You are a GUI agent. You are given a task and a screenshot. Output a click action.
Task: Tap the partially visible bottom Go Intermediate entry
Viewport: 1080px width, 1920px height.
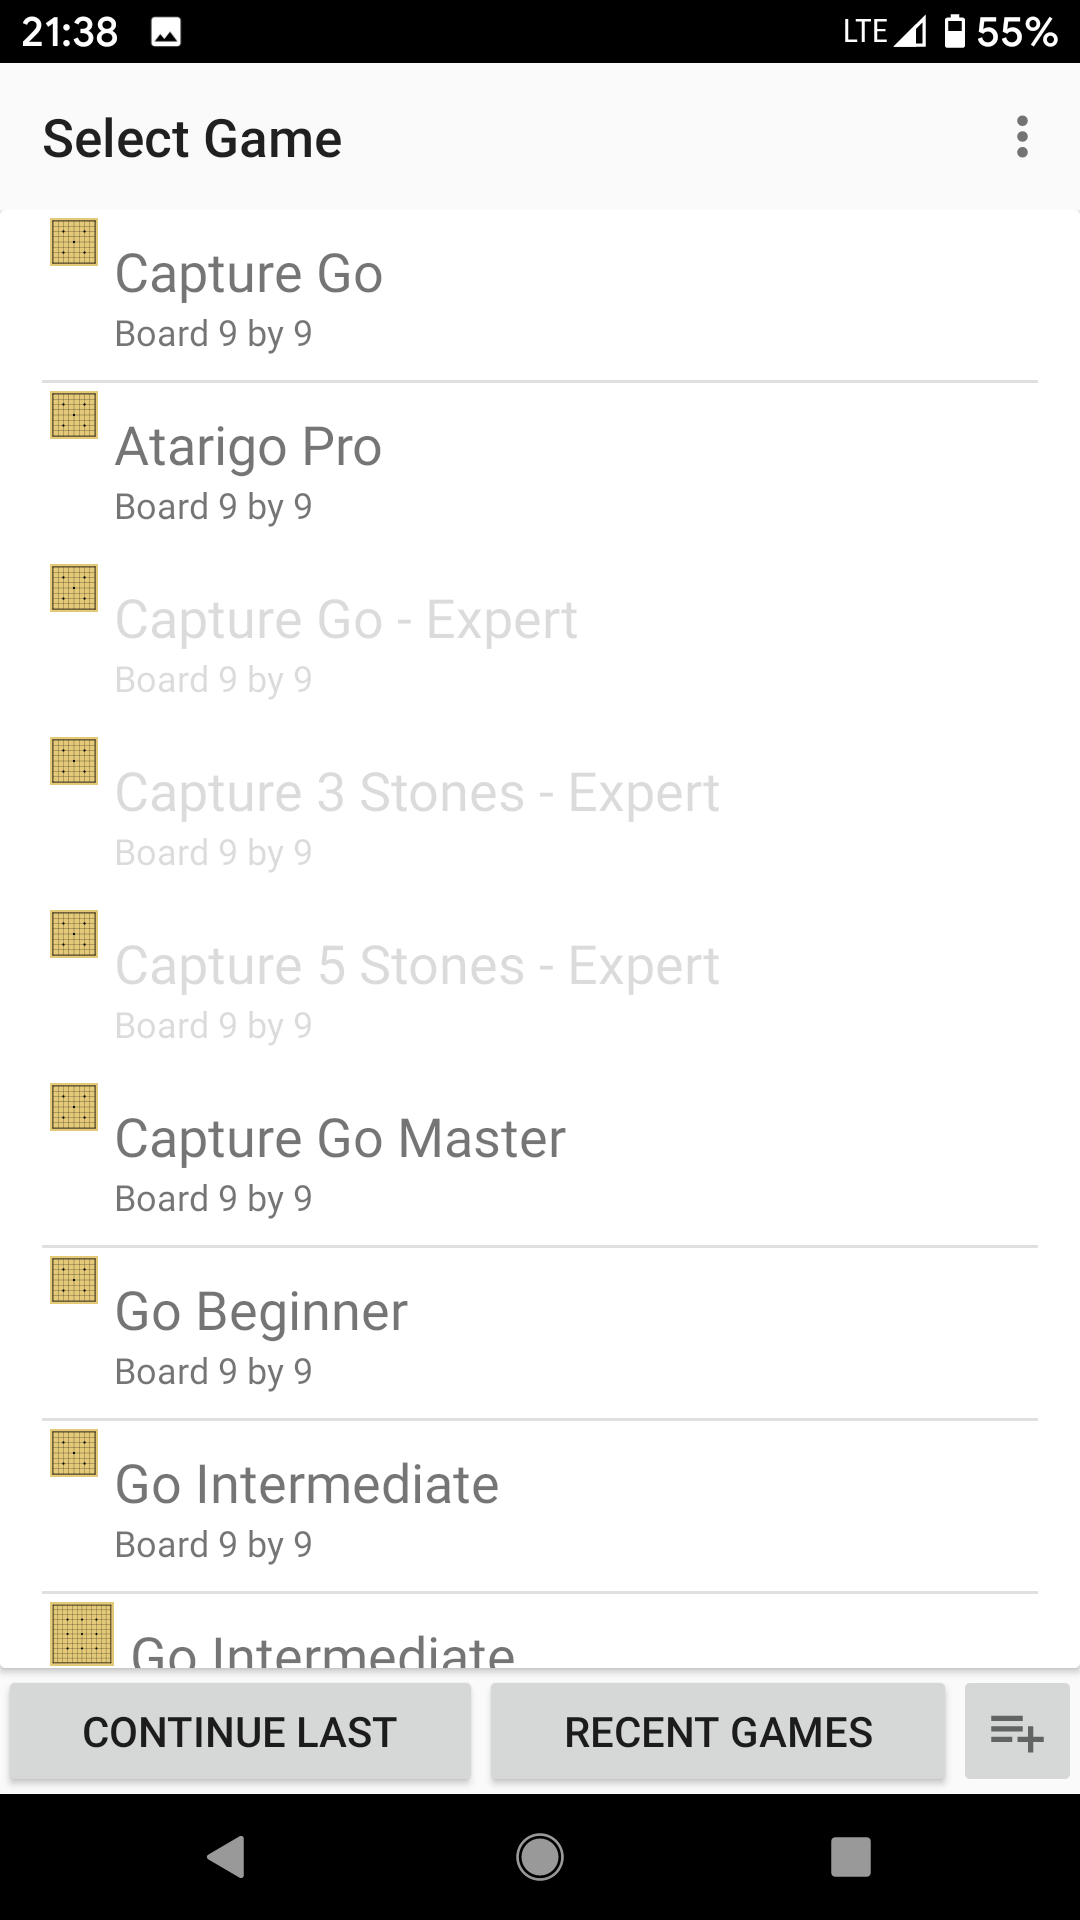pos(540,1640)
